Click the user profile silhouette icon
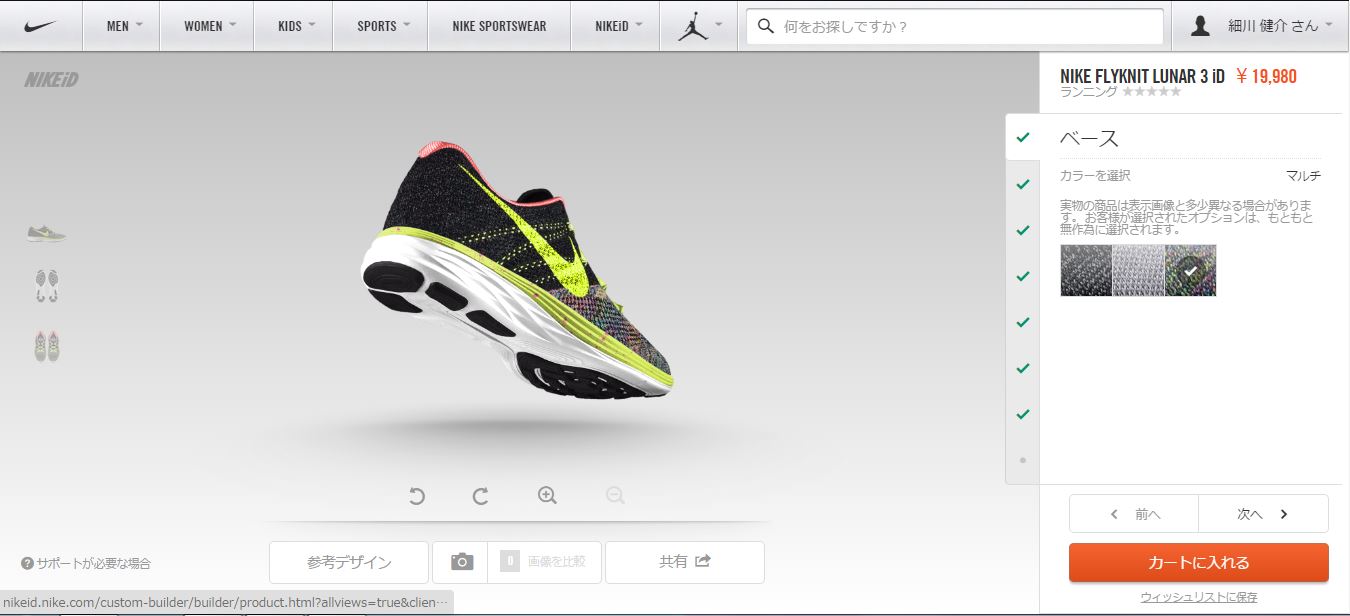Screen dimensions: 1350x616 click(x=1201, y=26)
